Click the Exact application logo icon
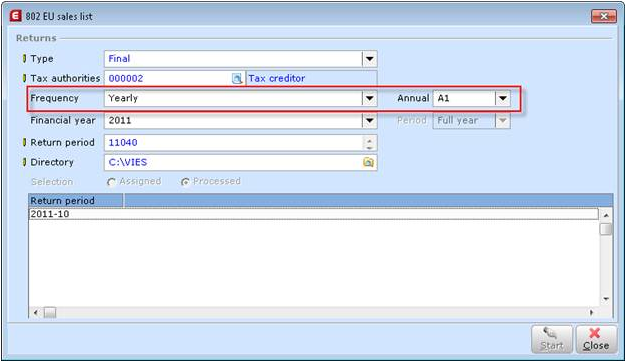The image size is (625, 362). (15, 16)
